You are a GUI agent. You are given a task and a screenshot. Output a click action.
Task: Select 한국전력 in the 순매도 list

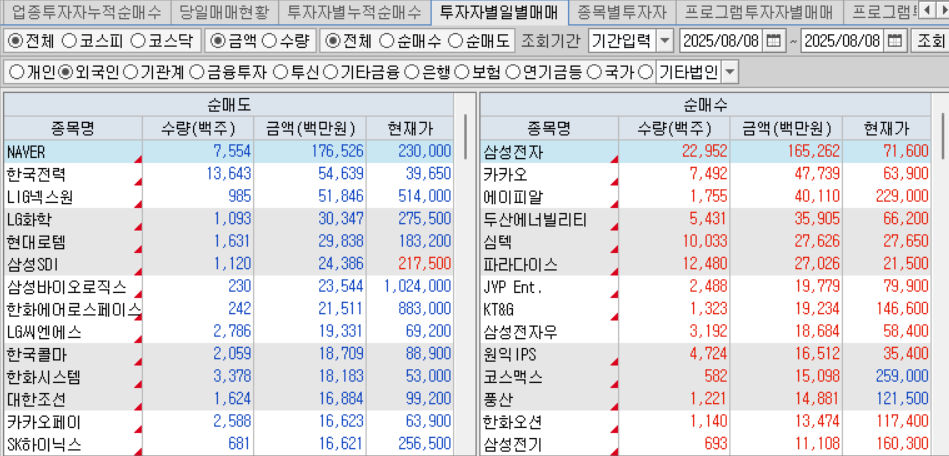[x=36, y=174]
